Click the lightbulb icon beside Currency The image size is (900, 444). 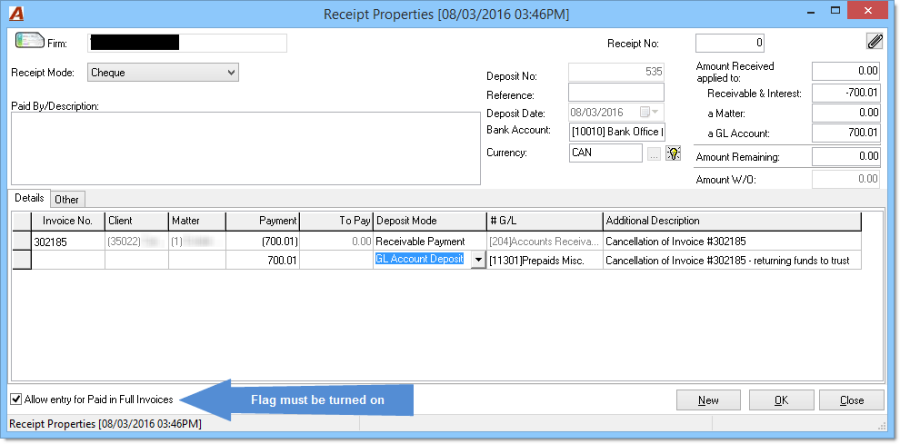(673, 153)
